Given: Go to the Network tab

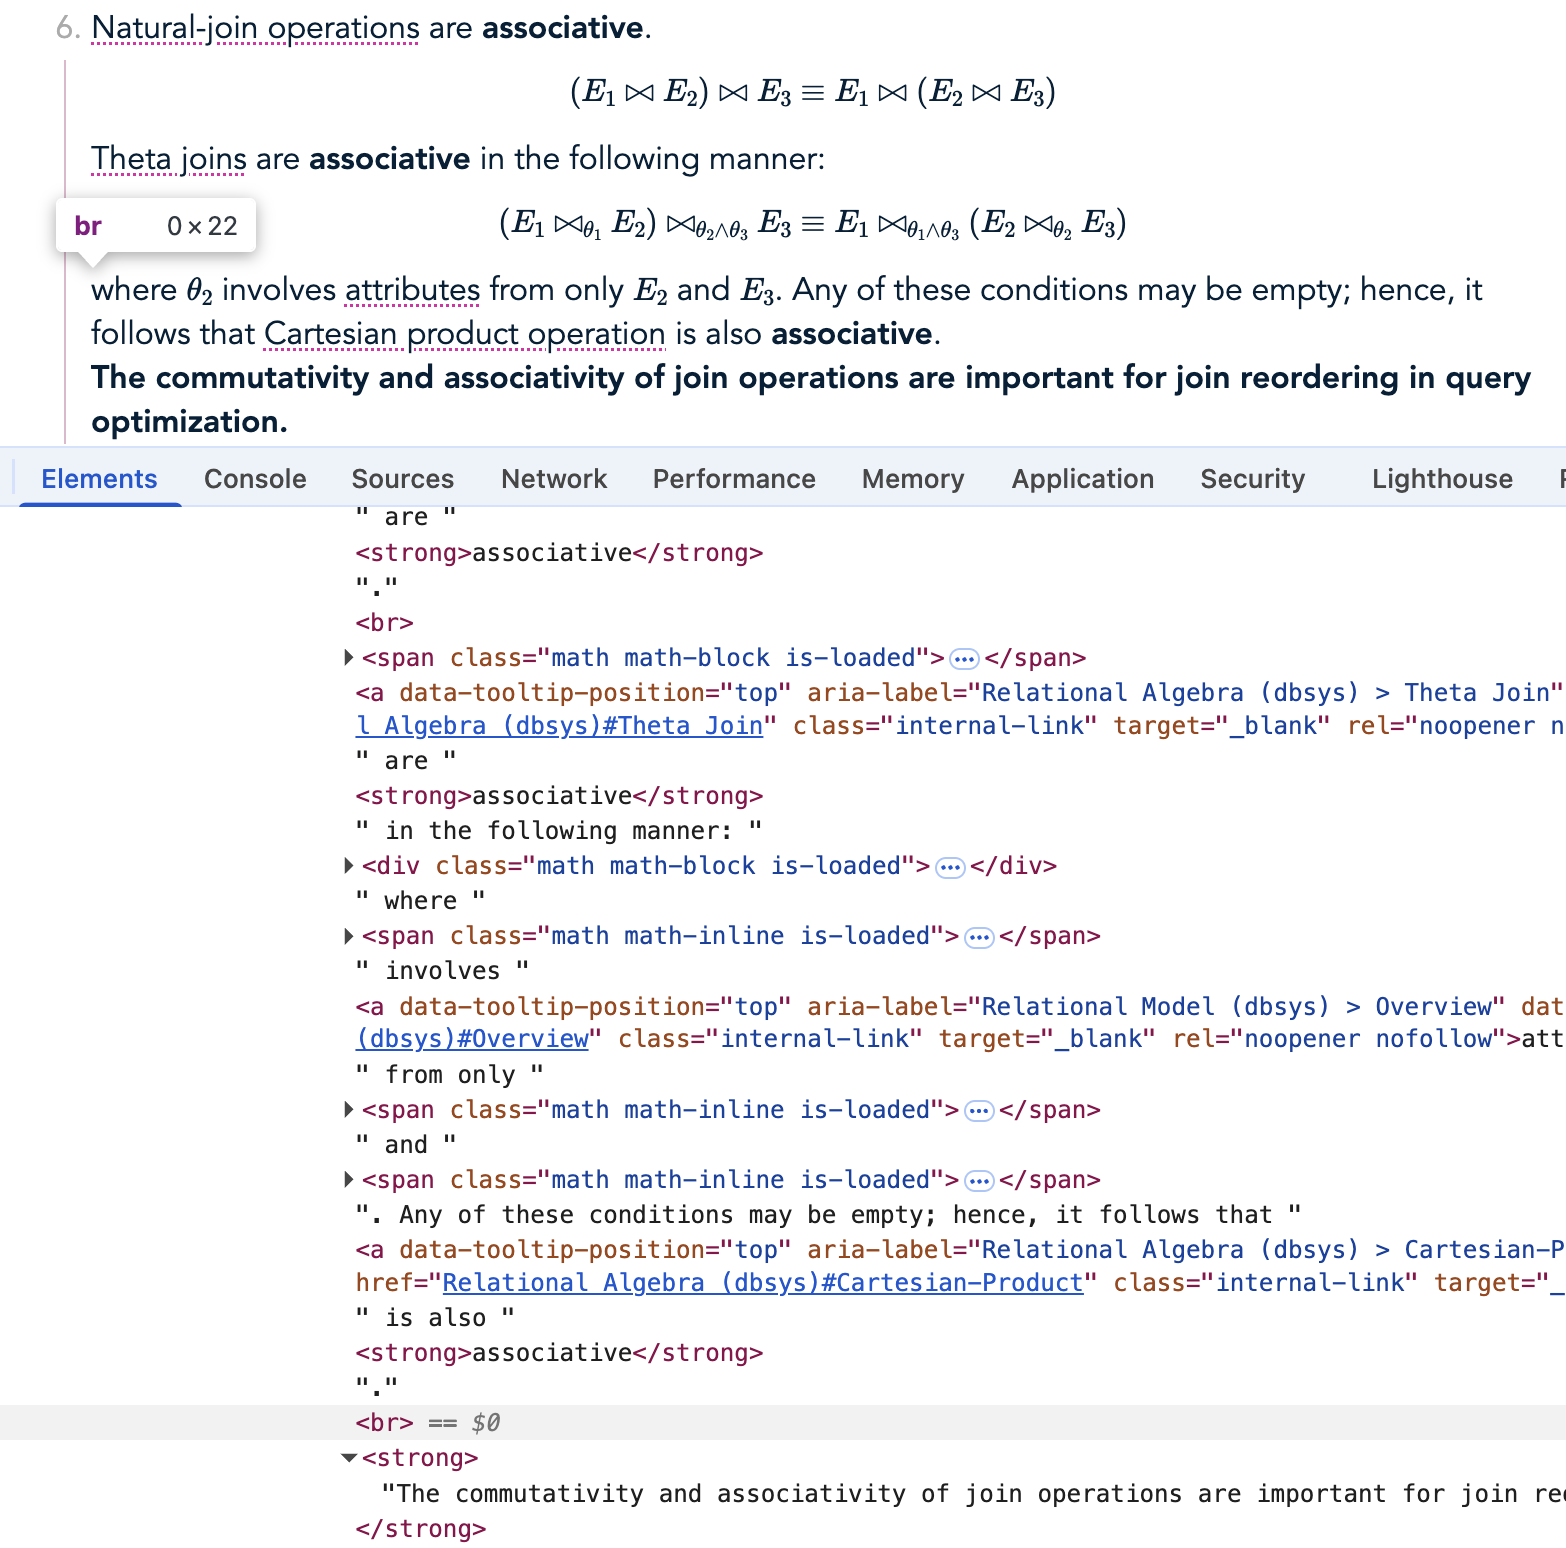Looking at the screenshot, I should (554, 479).
